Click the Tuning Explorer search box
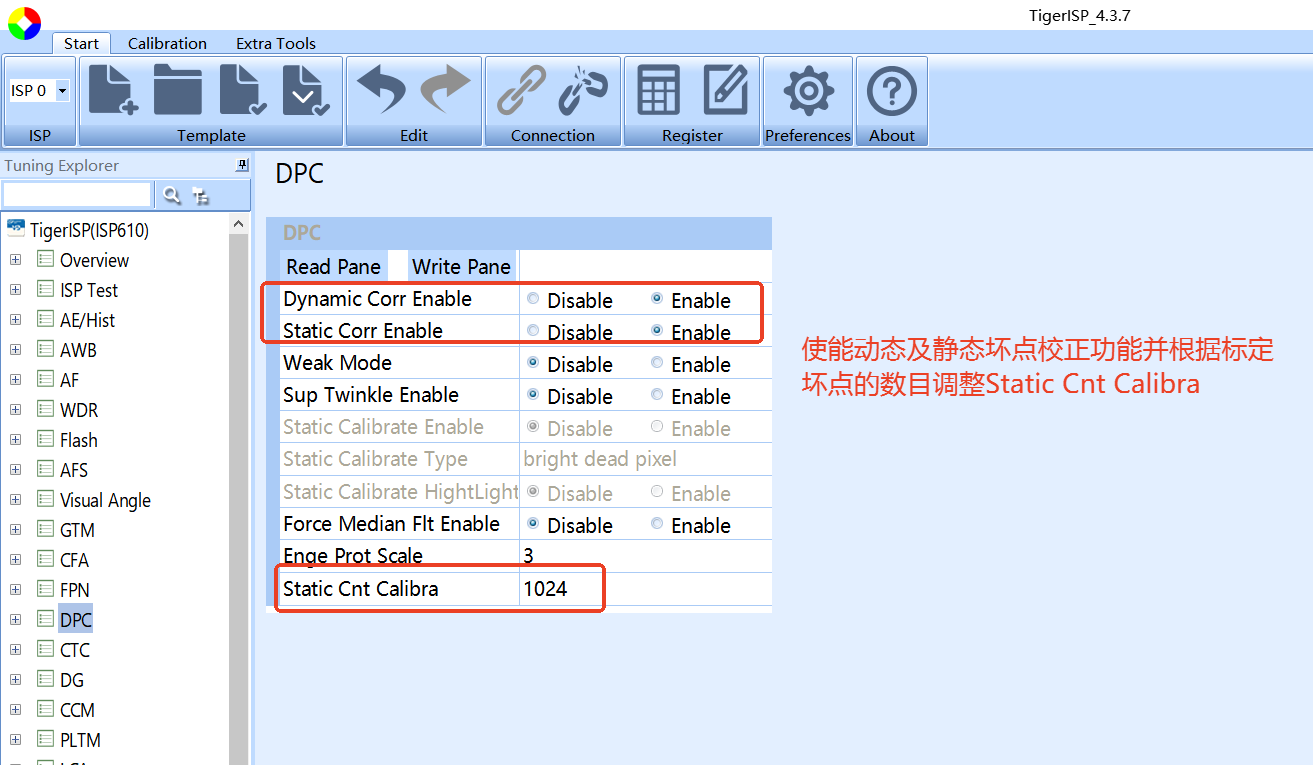 [77, 194]
